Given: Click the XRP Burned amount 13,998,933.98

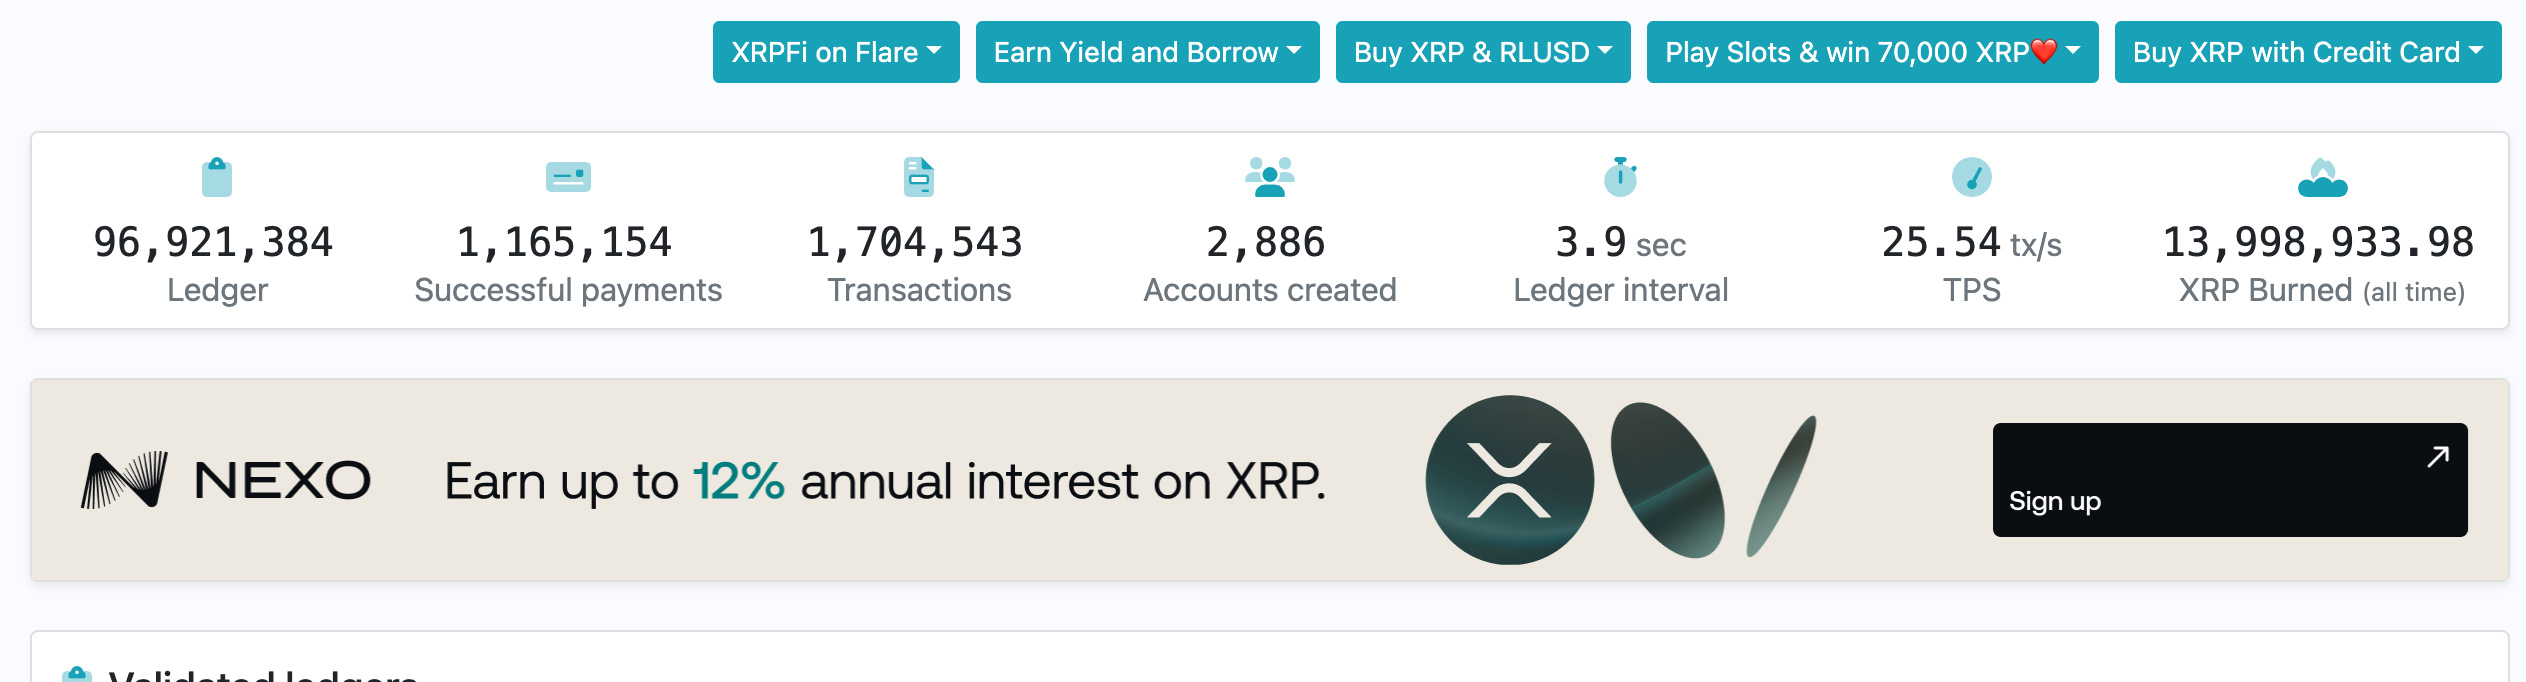Looking at the screenshot, I should 2319,242.
